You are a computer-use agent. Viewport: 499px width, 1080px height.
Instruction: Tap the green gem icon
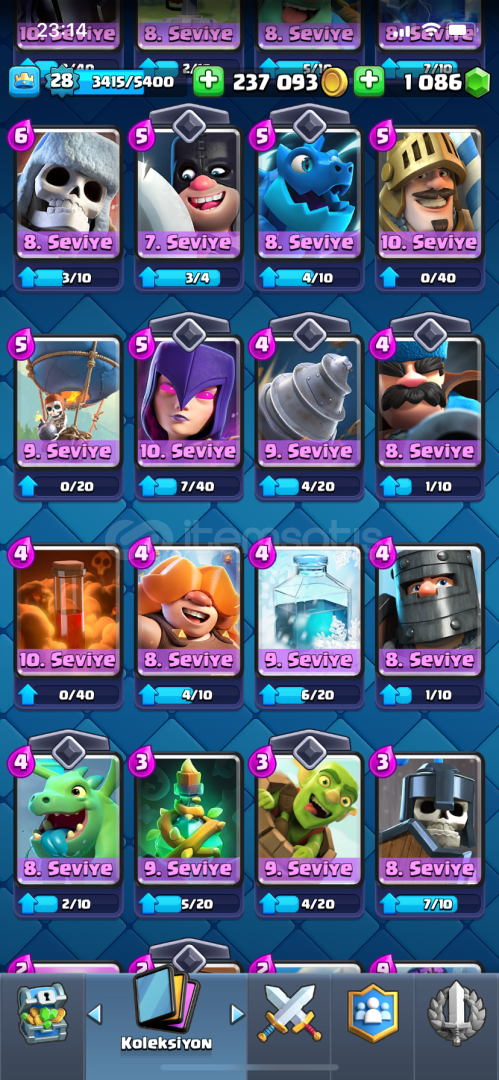[476, 83]
